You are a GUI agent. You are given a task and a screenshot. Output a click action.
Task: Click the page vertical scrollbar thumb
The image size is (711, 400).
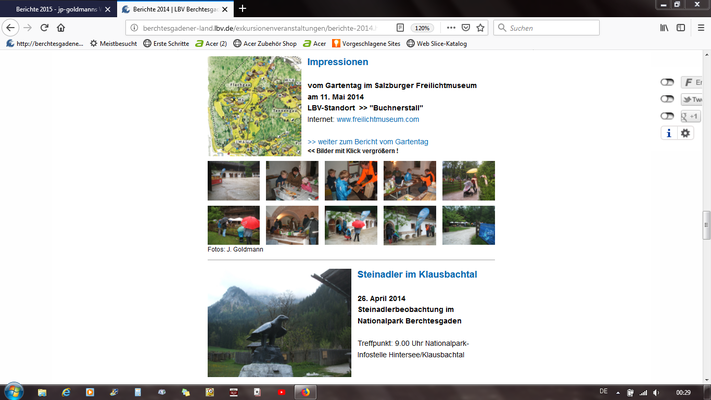click(x=706, y=225)
